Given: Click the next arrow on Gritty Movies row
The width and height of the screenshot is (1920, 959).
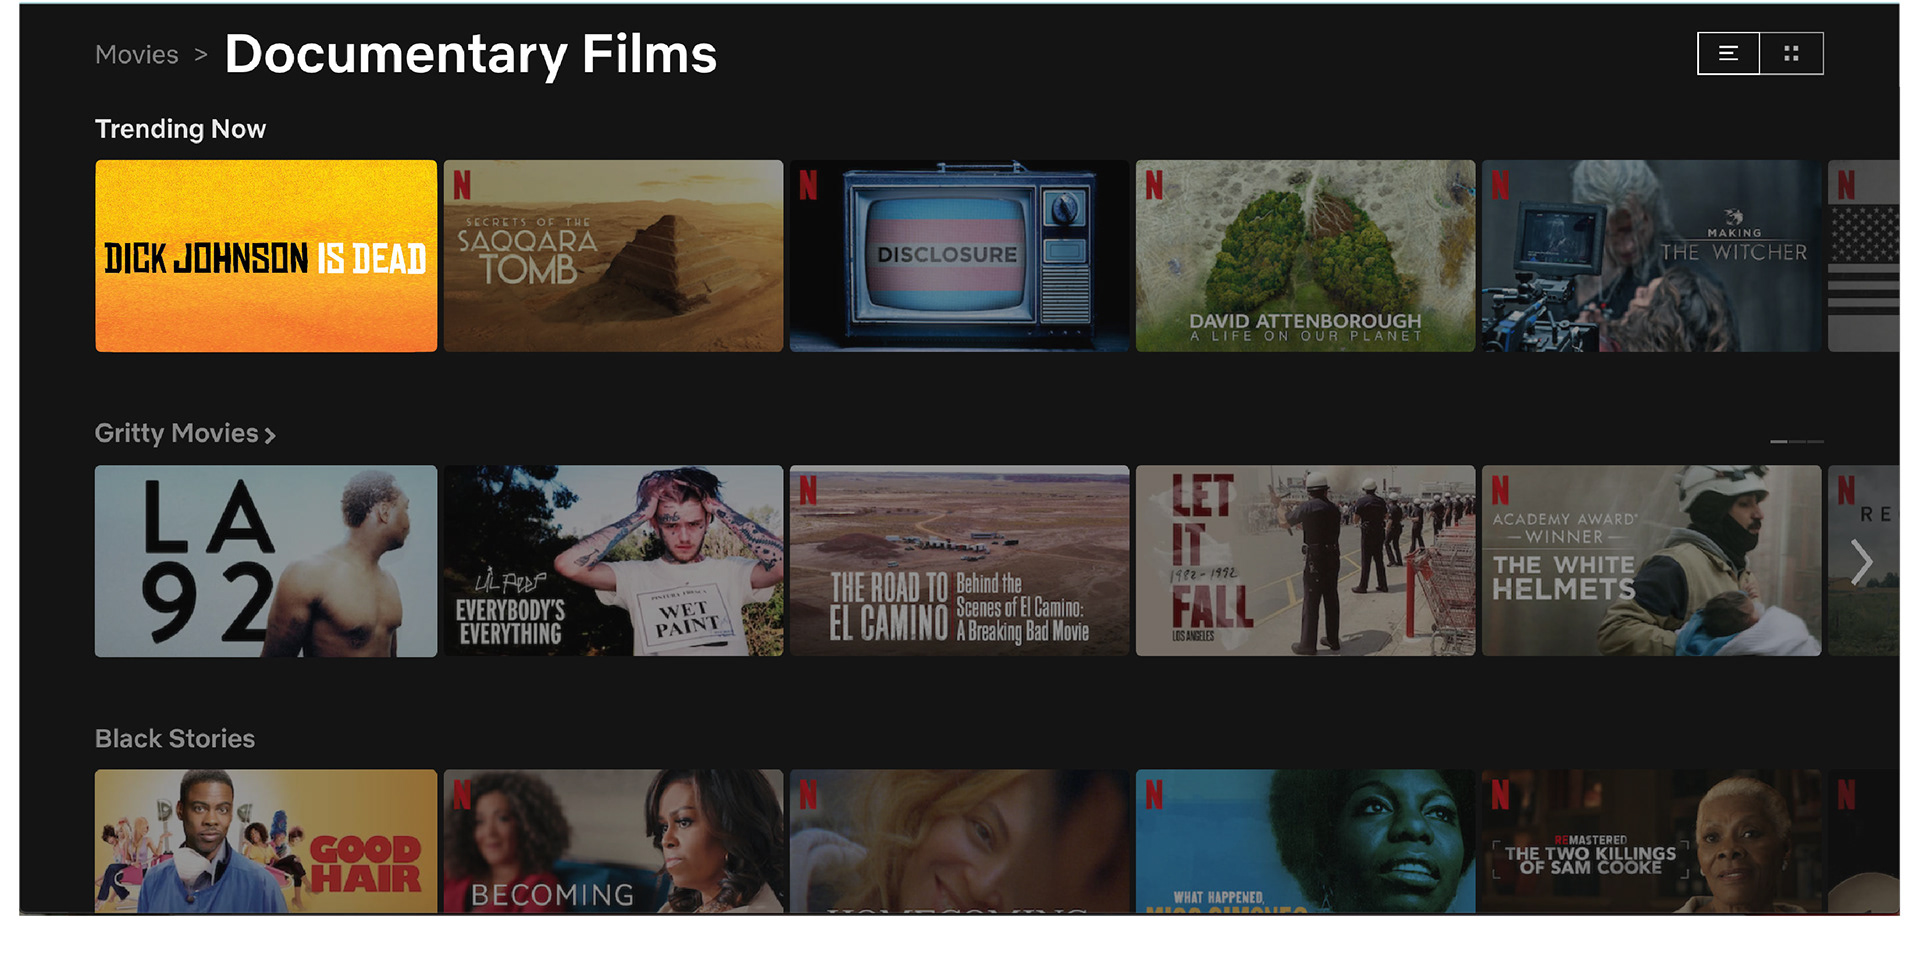Looking at the screenshot, I should 1861,562.
